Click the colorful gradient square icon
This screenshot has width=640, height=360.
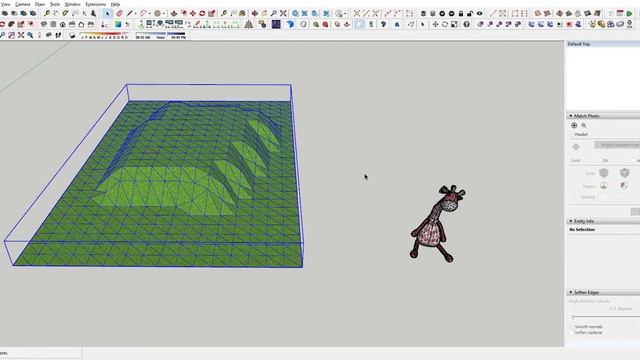coord(118,24)
